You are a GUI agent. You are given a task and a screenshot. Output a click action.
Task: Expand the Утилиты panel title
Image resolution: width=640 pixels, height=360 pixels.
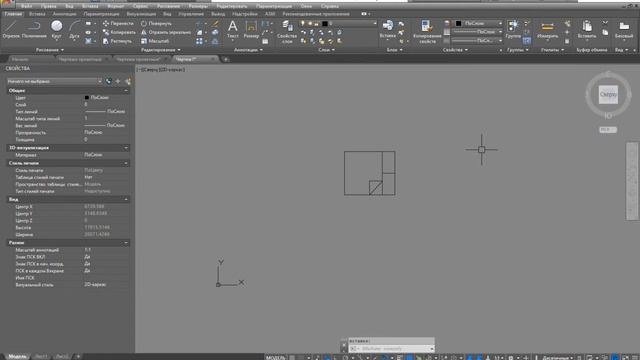(x=552, y=50)
